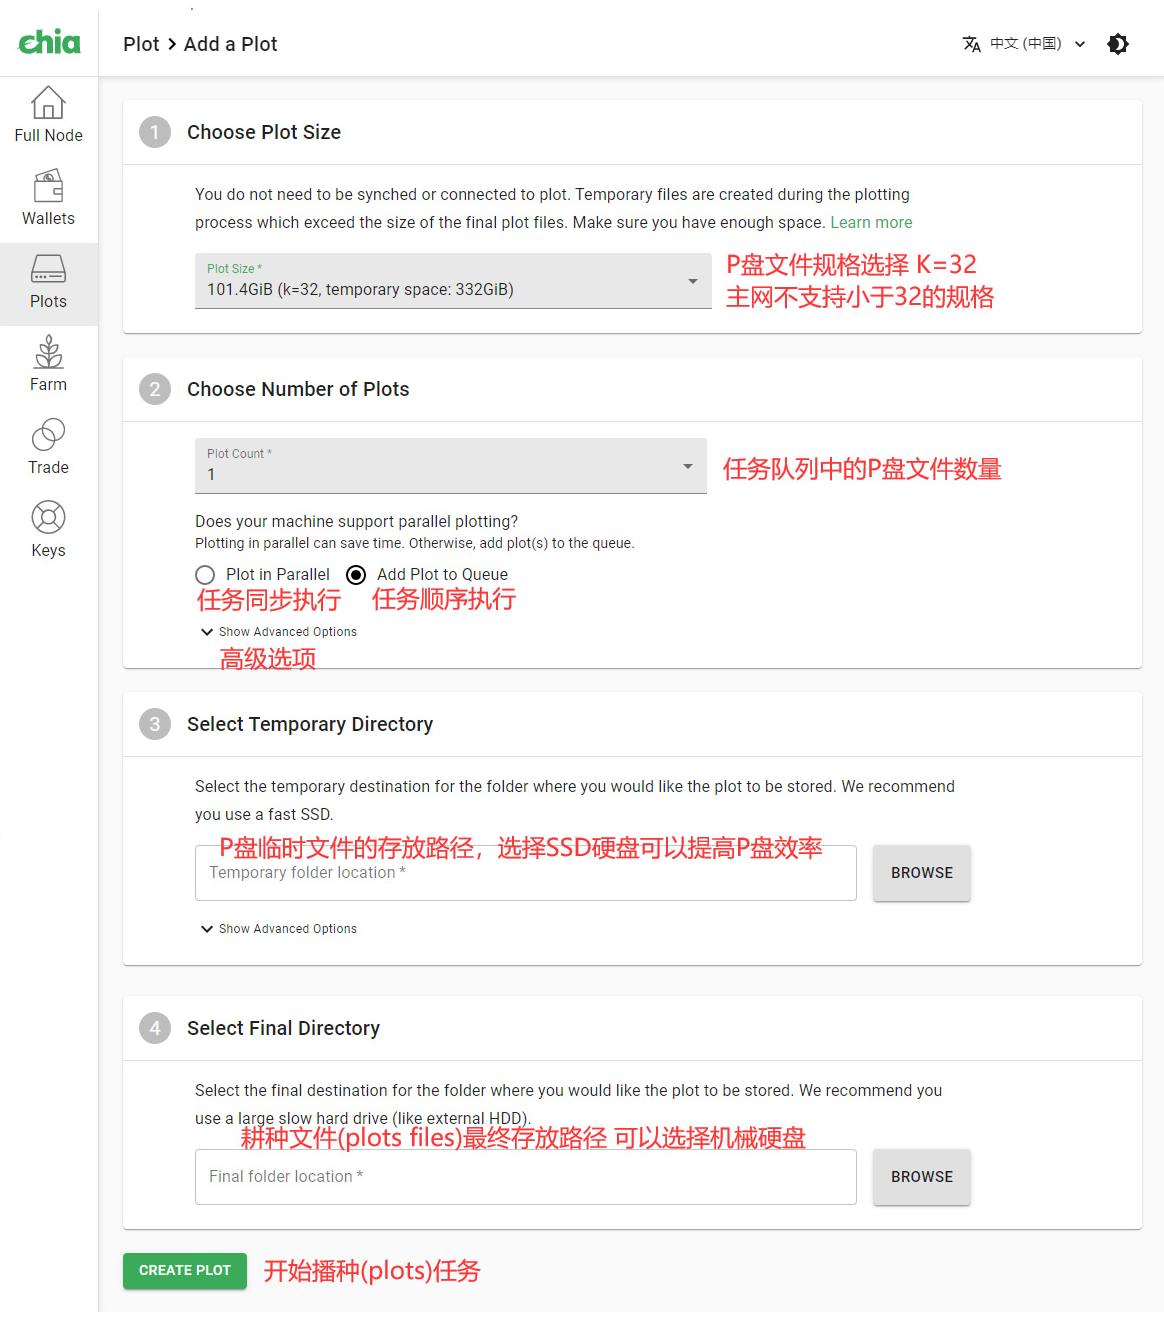Click the Learn more link

coord(871,223)
